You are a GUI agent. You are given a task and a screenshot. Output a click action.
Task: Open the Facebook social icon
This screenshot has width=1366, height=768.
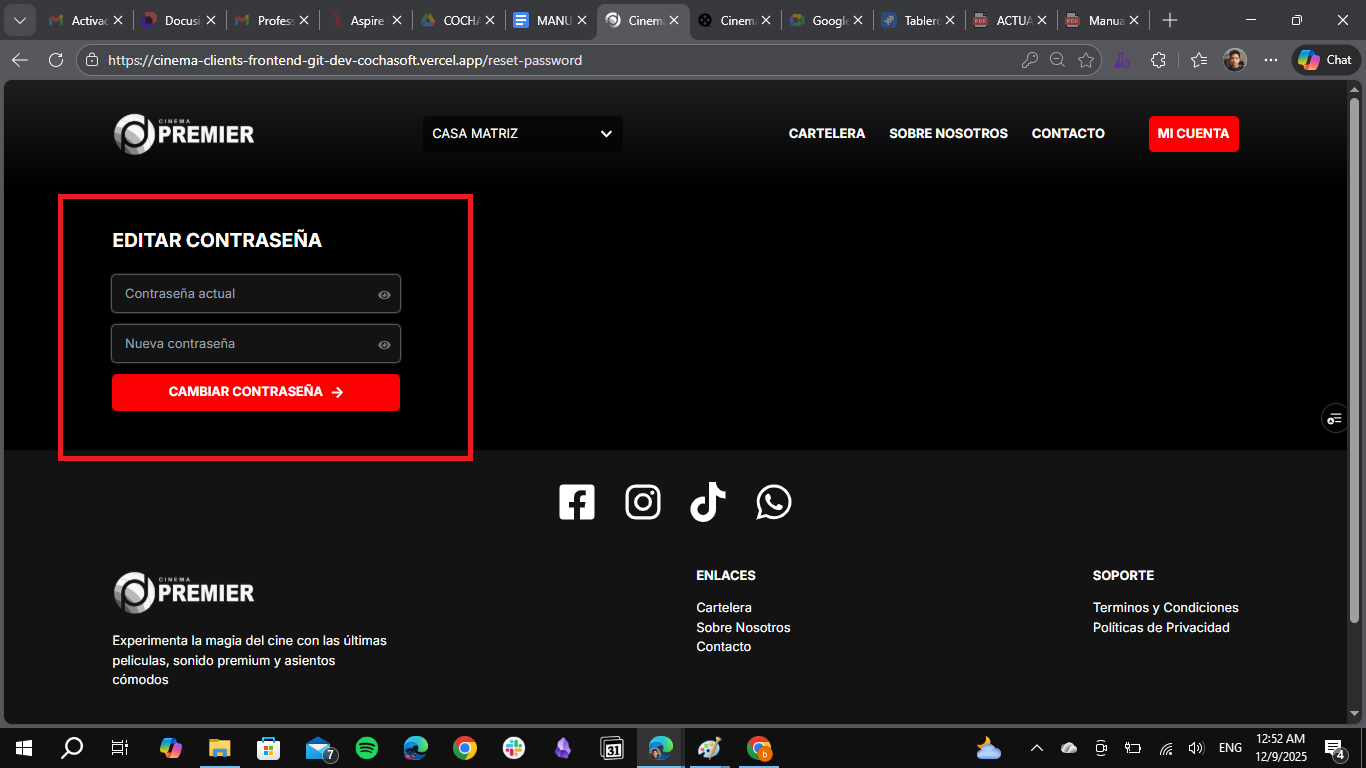pyautogui.click(x=577, y=502)
